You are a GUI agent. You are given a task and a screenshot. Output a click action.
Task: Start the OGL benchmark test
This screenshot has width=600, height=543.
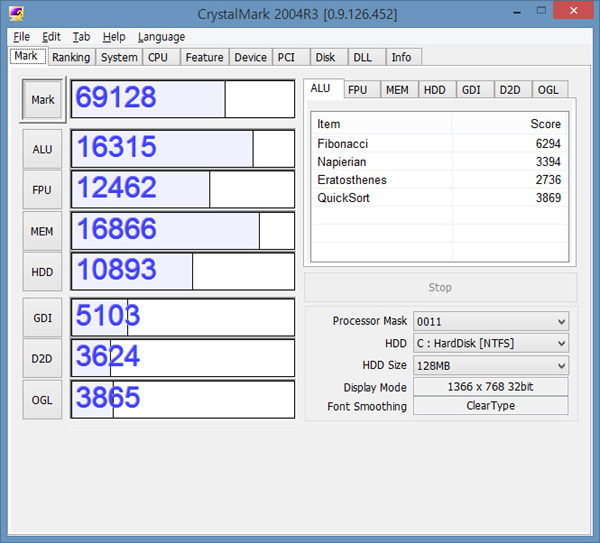click(43, 399)
